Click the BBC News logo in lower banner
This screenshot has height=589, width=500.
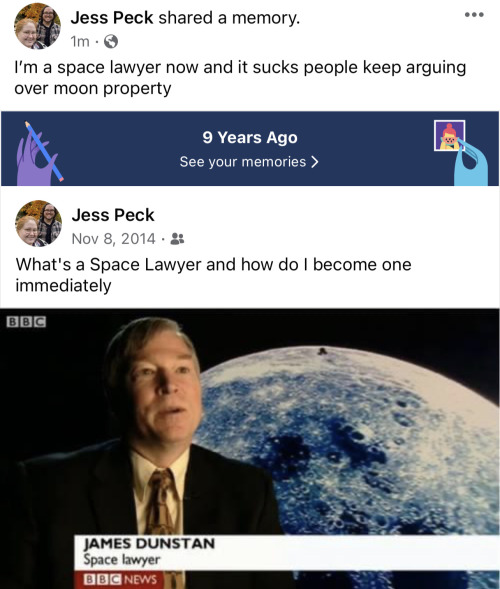click(120, 579)
